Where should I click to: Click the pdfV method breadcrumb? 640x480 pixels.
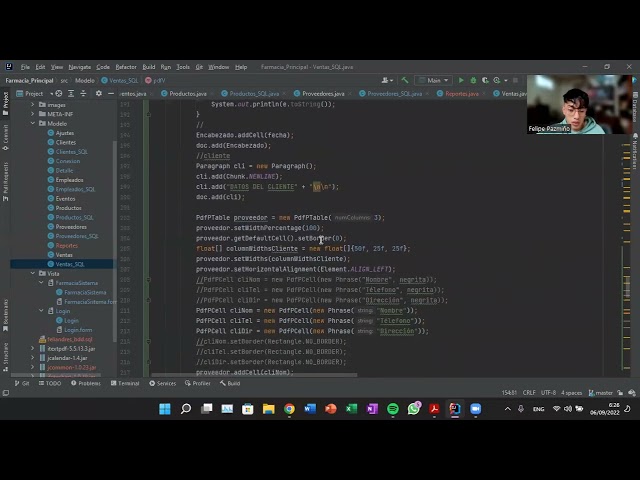tap(155, 80)
